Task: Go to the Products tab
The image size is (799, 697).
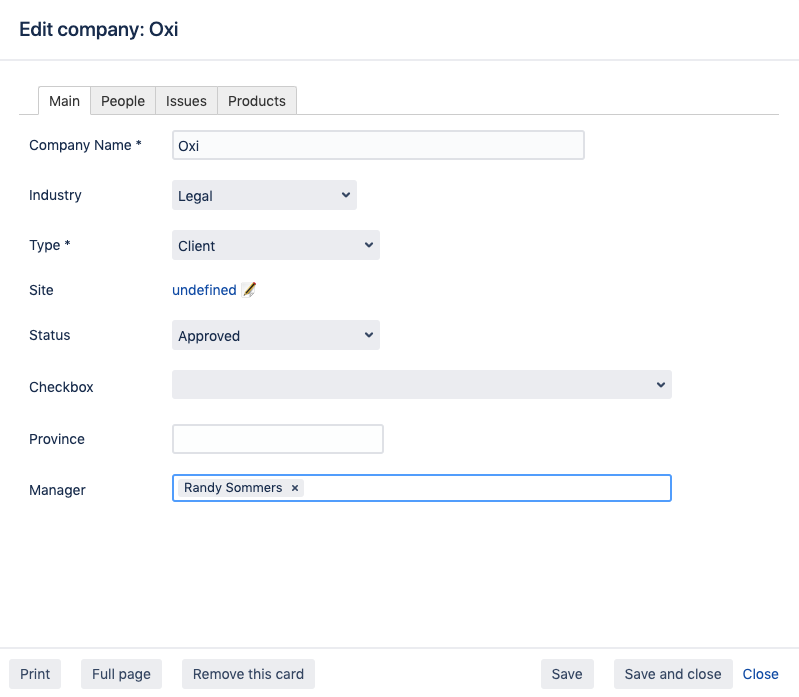Action: coord(257,101)
